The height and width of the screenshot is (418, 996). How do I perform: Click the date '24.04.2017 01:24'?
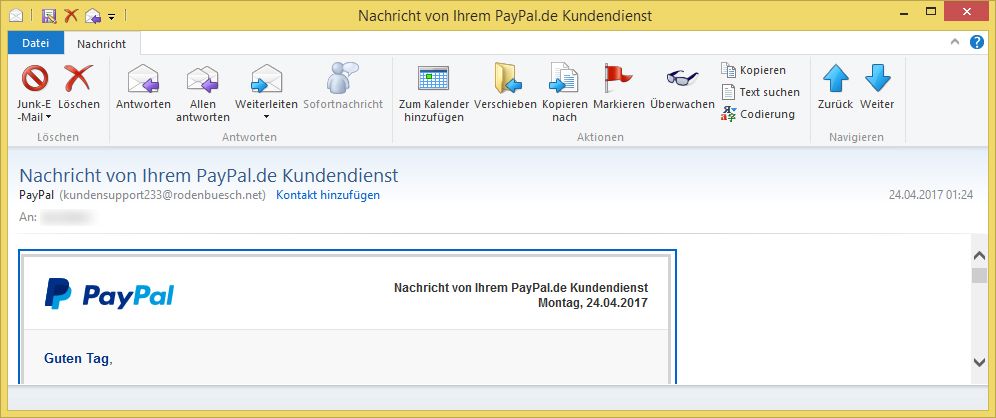pos(931,195)
